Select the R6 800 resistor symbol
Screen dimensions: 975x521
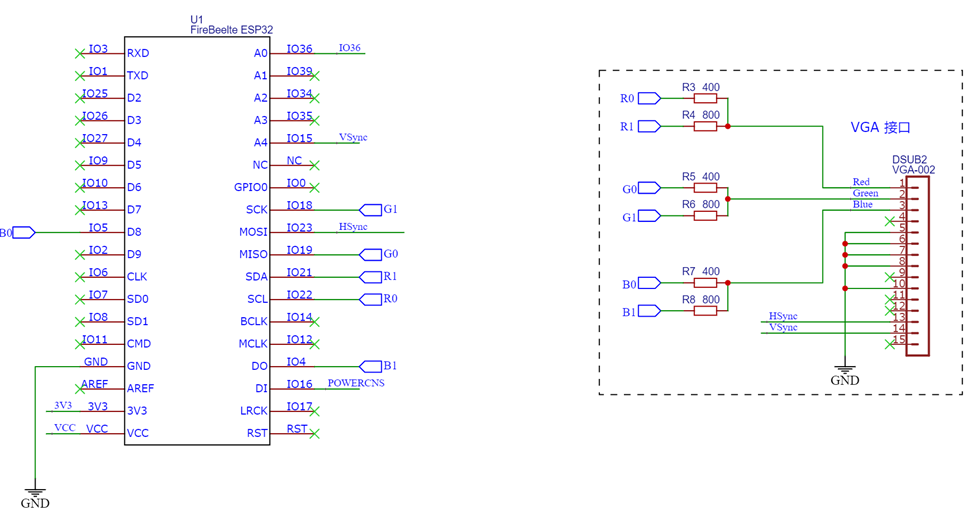tap(705, 216)
